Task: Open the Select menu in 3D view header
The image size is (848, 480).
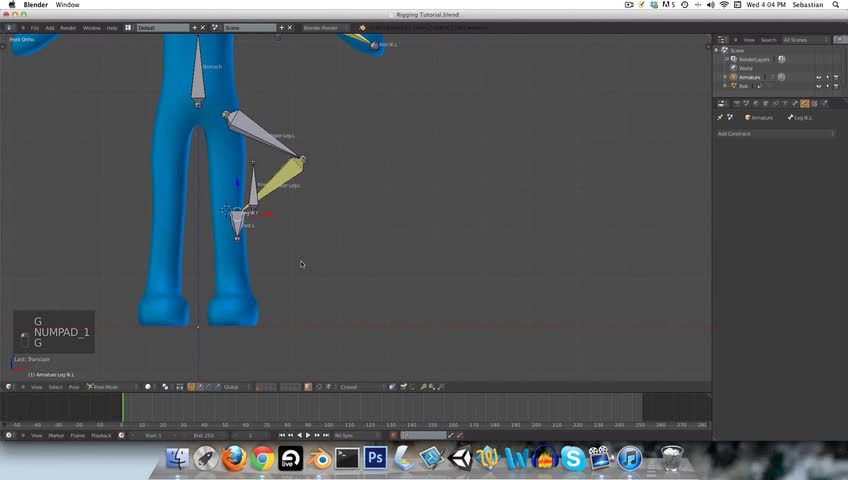Action: coord(55,387)
